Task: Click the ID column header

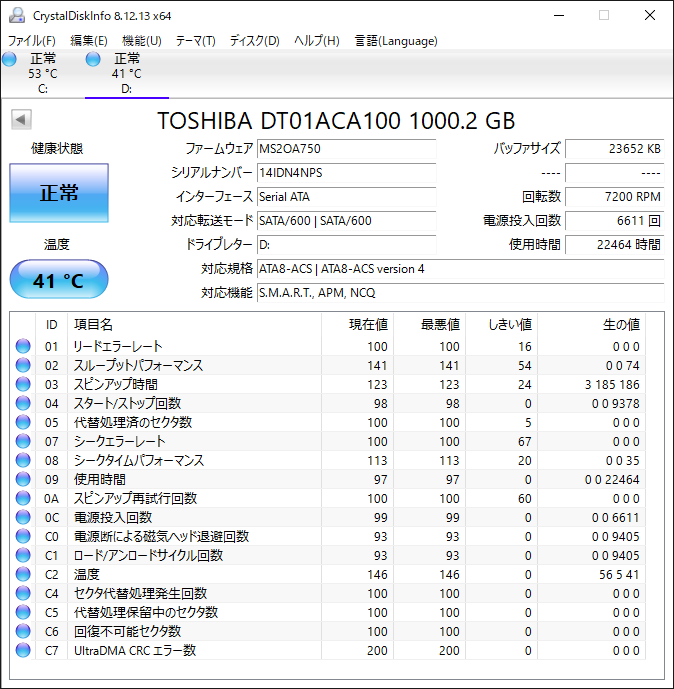Action: pos(51,325)
